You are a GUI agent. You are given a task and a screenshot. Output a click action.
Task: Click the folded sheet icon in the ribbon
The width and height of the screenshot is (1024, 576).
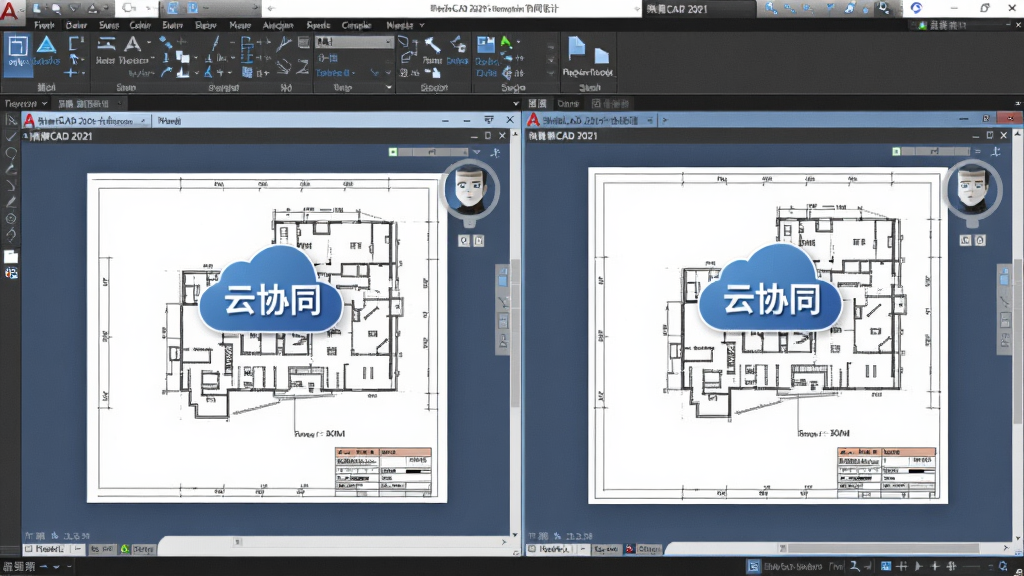tap(601, 56)
